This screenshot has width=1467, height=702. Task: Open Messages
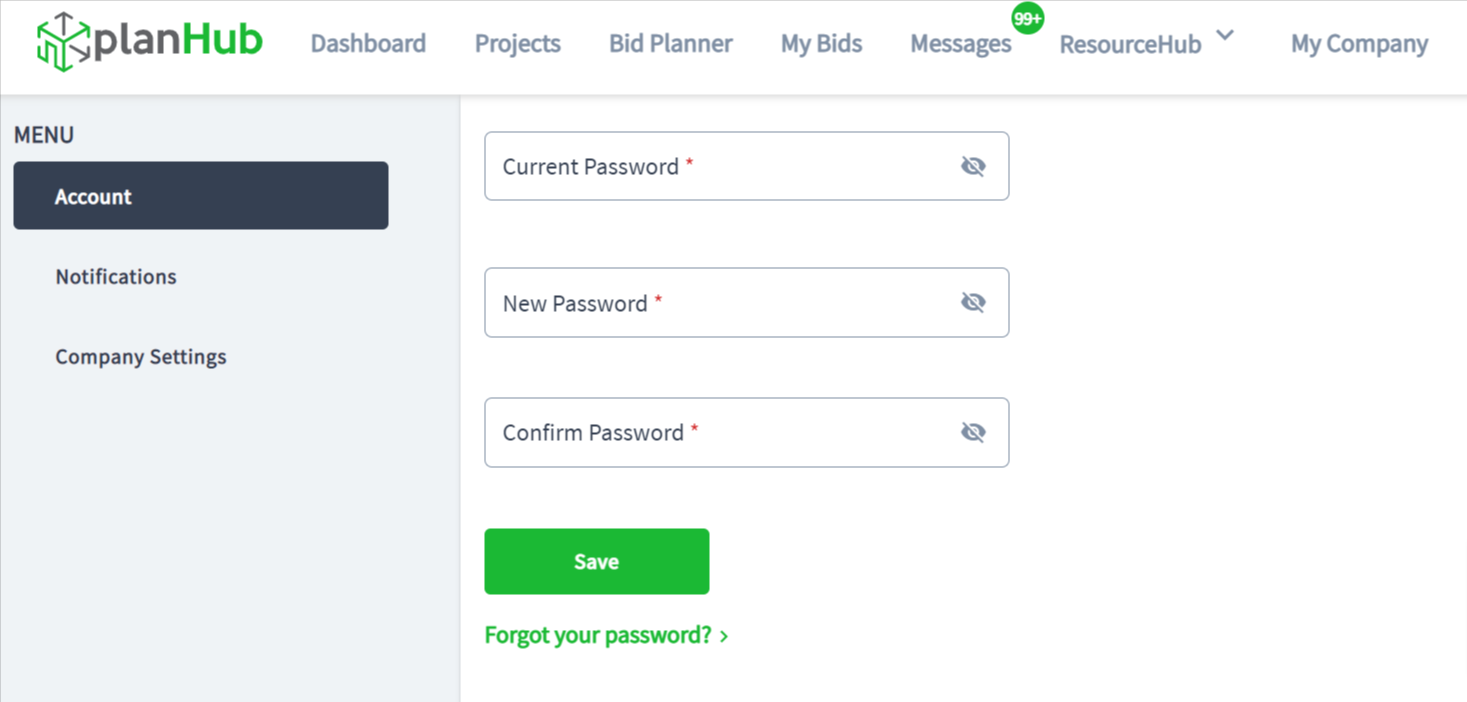[960, 43]
